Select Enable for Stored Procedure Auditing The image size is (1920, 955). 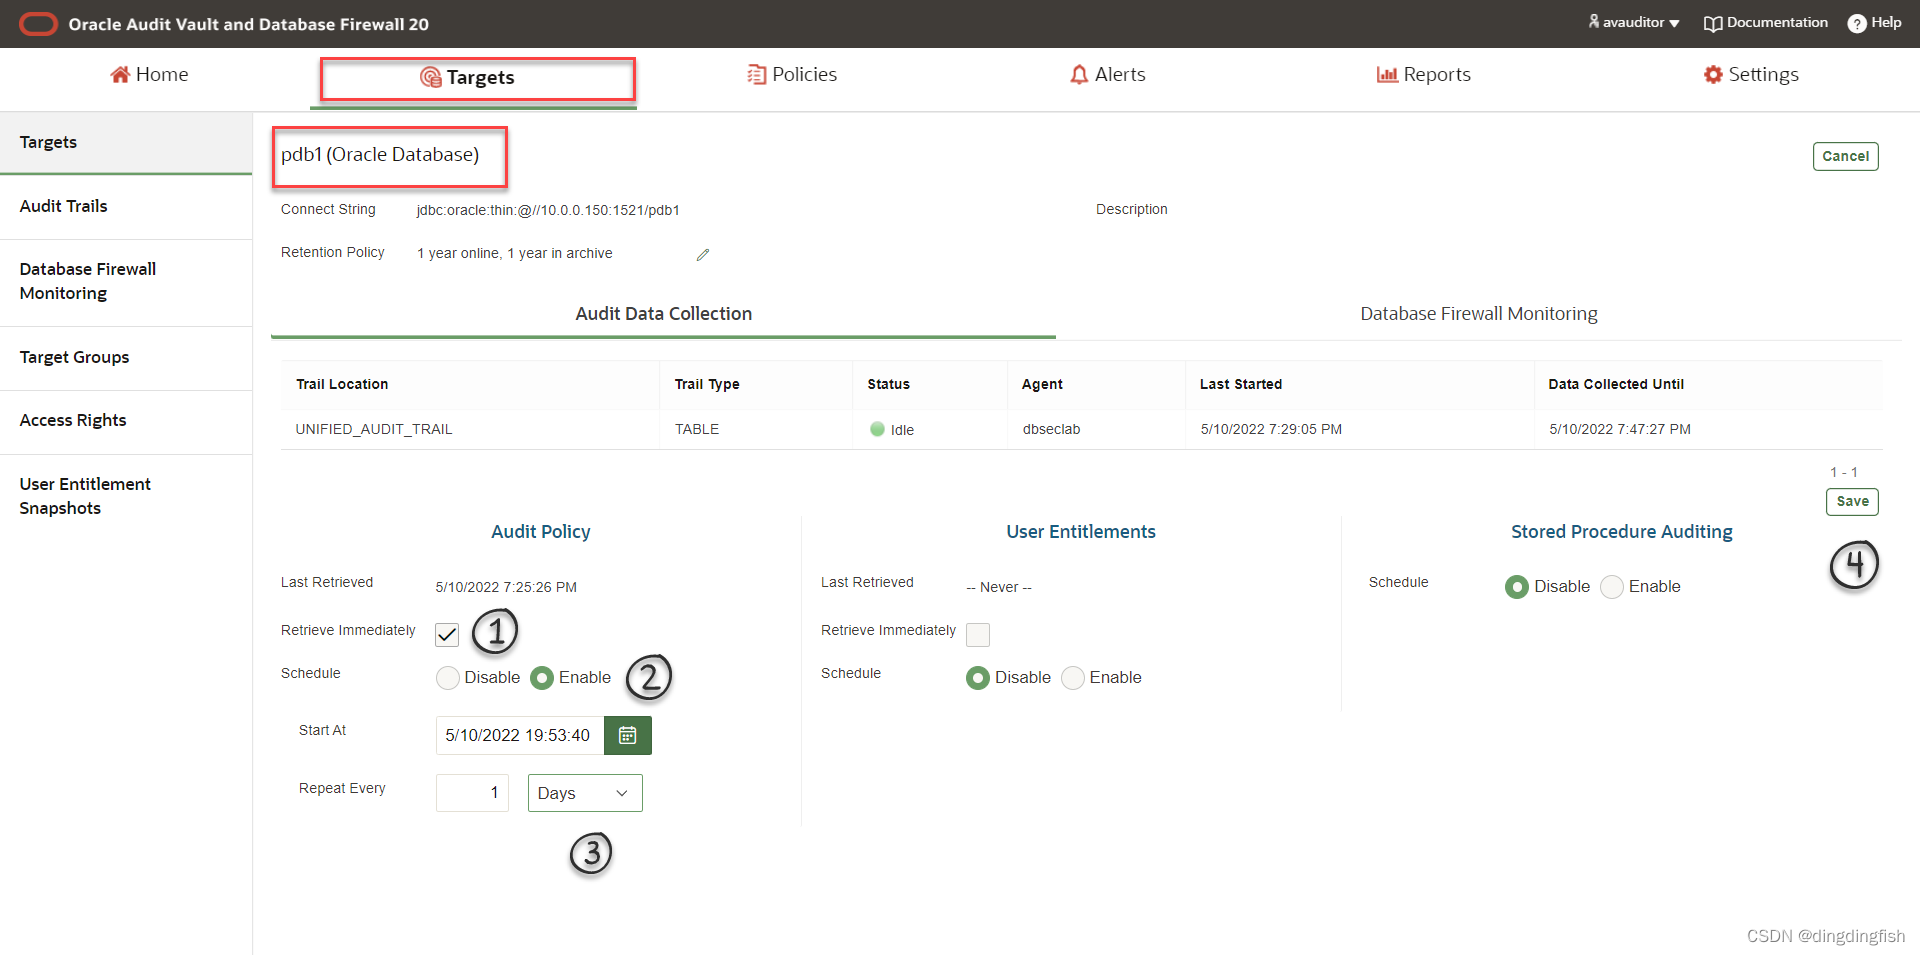pos(1612,586)
